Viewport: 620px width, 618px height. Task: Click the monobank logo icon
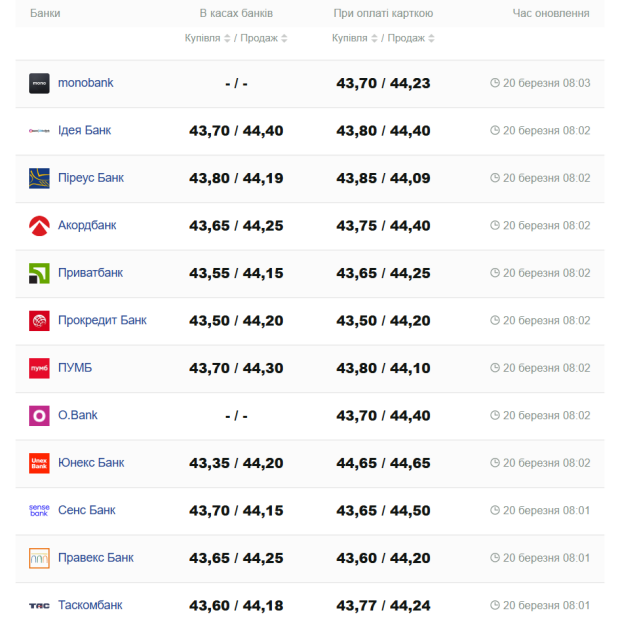click(x=39, y=83)
